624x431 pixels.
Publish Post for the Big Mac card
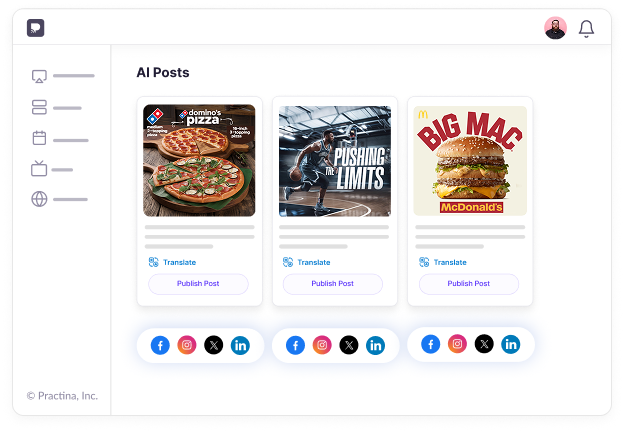pyautogui.click(x=469, y=284)
